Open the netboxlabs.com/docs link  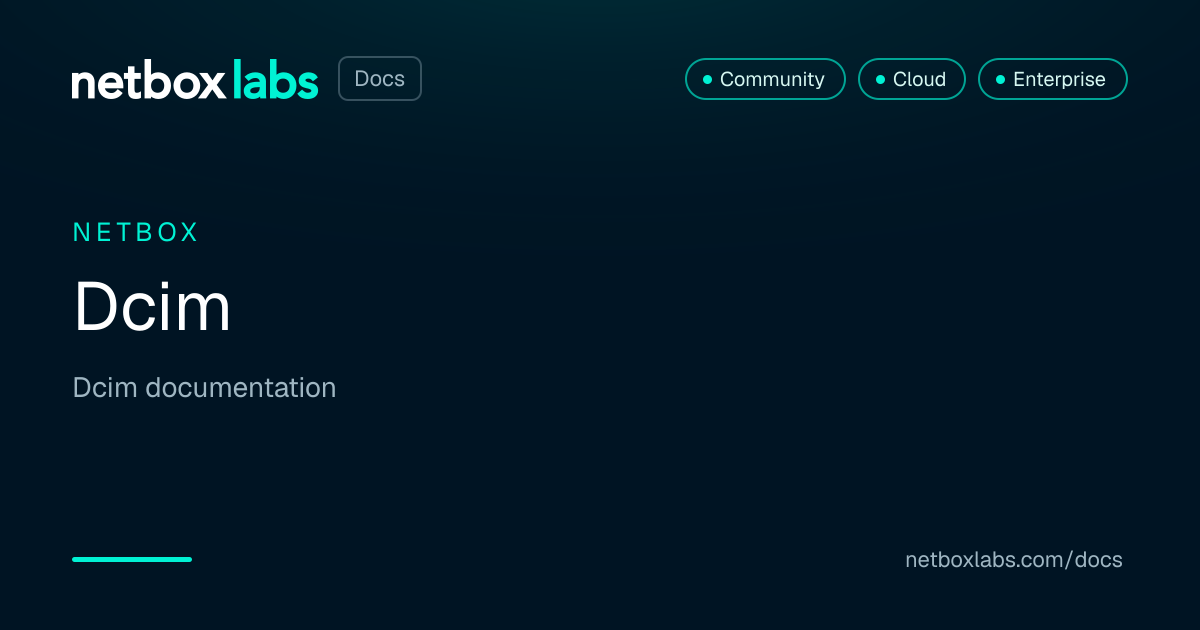click(1014, 560)
